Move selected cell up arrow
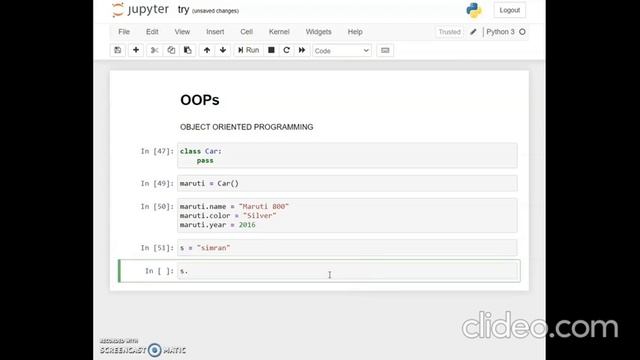Viewport: 640px width, 360px height. point(207,50)
